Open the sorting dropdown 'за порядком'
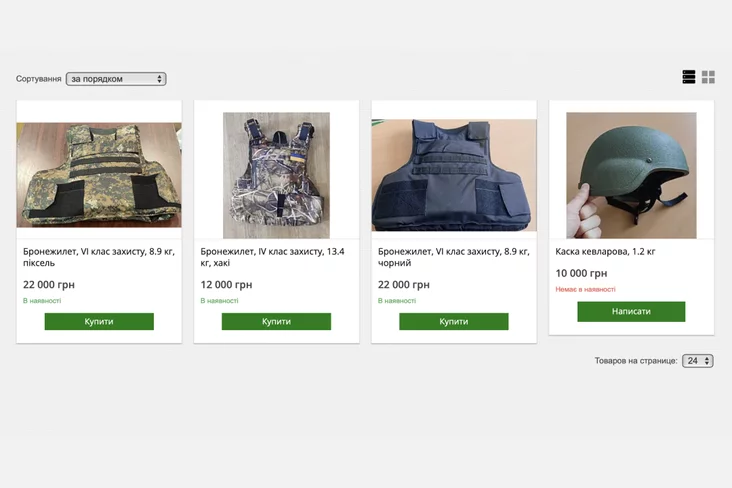 coord(116,79)
